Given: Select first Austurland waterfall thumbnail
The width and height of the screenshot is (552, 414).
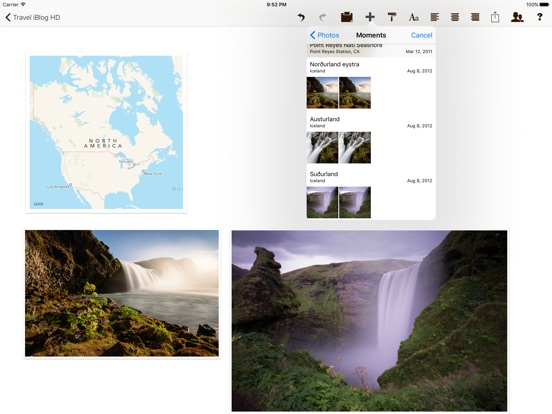Looking at the screenshot, I should pyautogui.click(x=322, y=148).
